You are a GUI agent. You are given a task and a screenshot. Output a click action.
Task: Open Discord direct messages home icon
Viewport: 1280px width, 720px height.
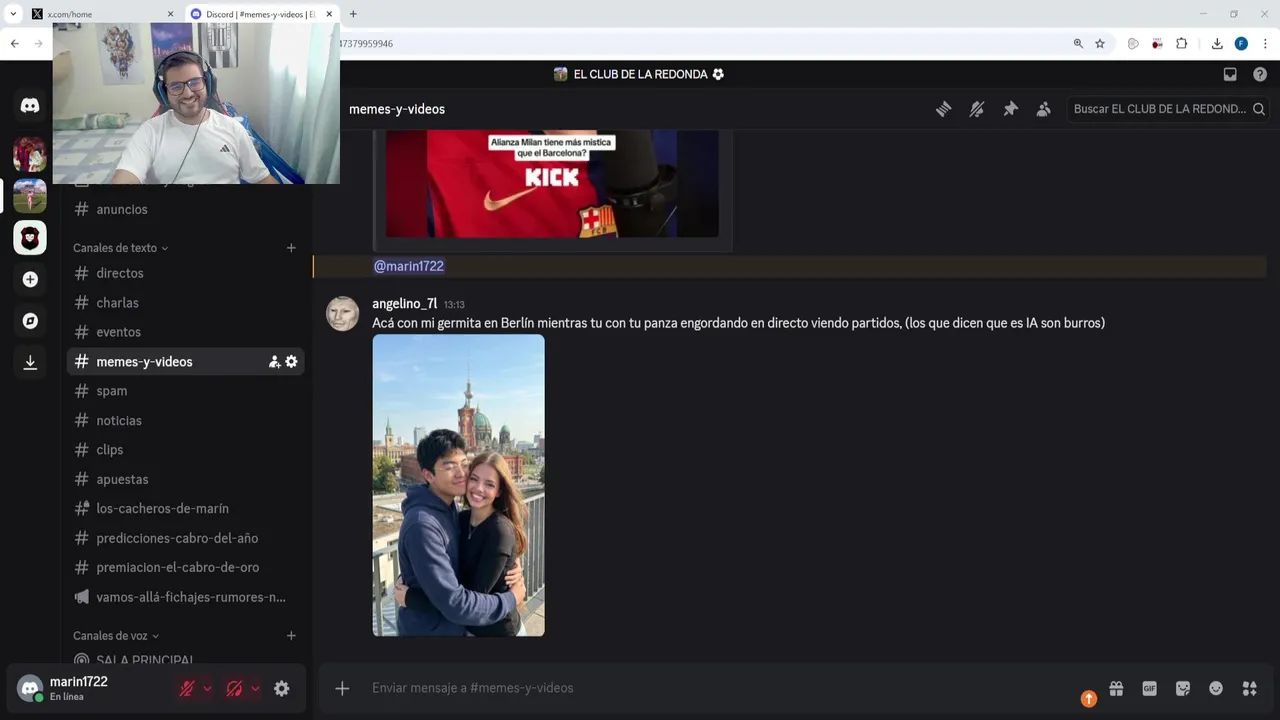[30, 106]
